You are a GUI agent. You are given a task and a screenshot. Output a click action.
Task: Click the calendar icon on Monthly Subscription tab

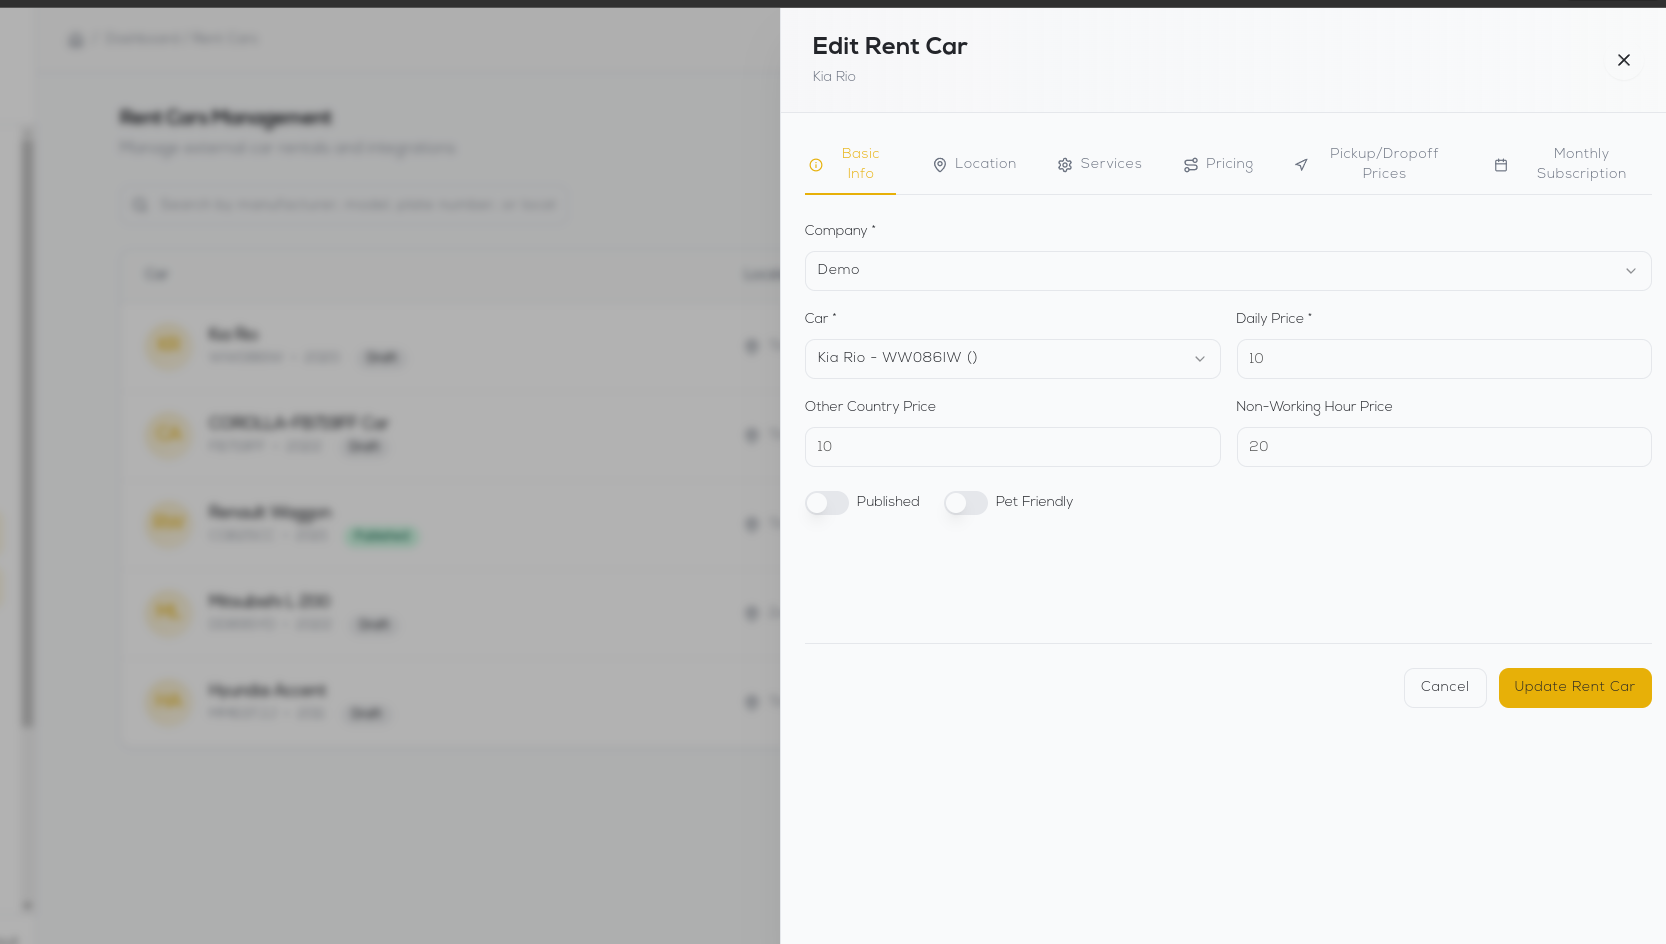(1501, 164)
